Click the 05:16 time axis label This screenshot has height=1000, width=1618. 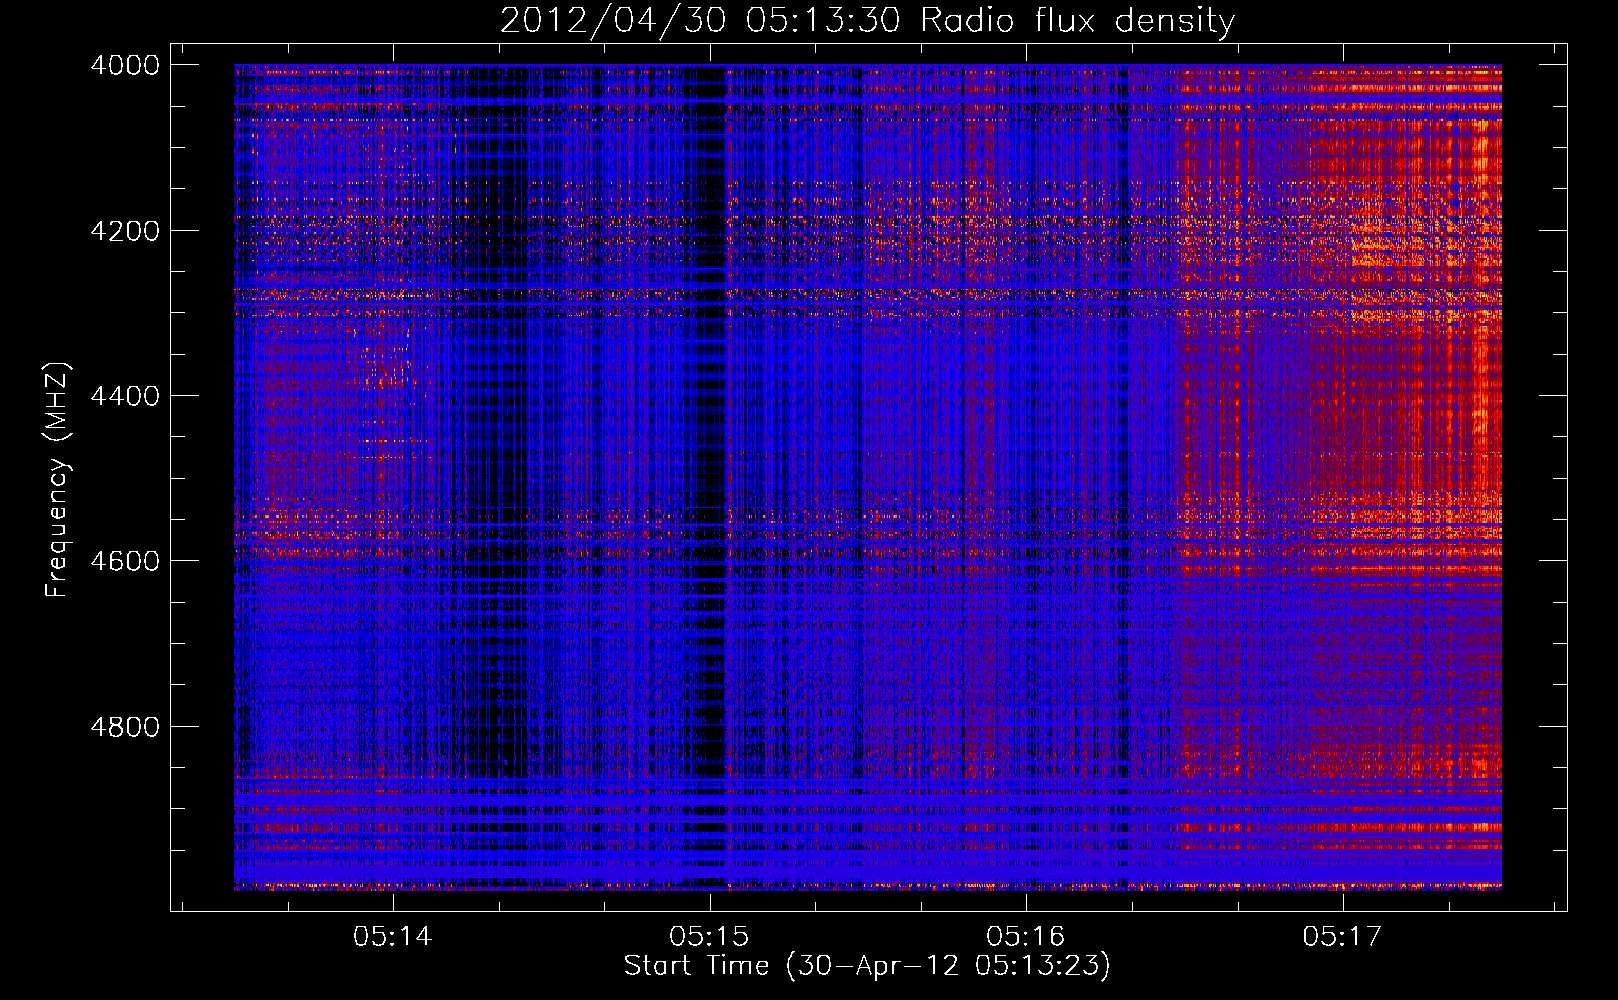click(x=1026, y=936)
